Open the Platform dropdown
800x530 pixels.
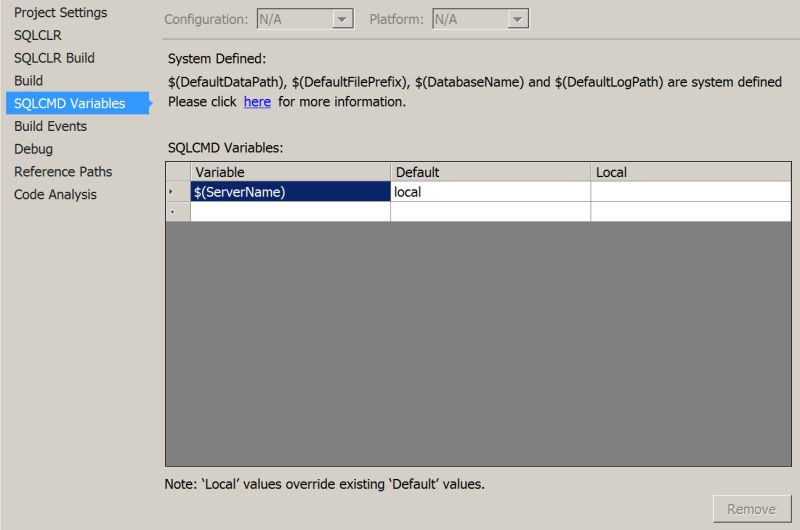coord(480,19)
